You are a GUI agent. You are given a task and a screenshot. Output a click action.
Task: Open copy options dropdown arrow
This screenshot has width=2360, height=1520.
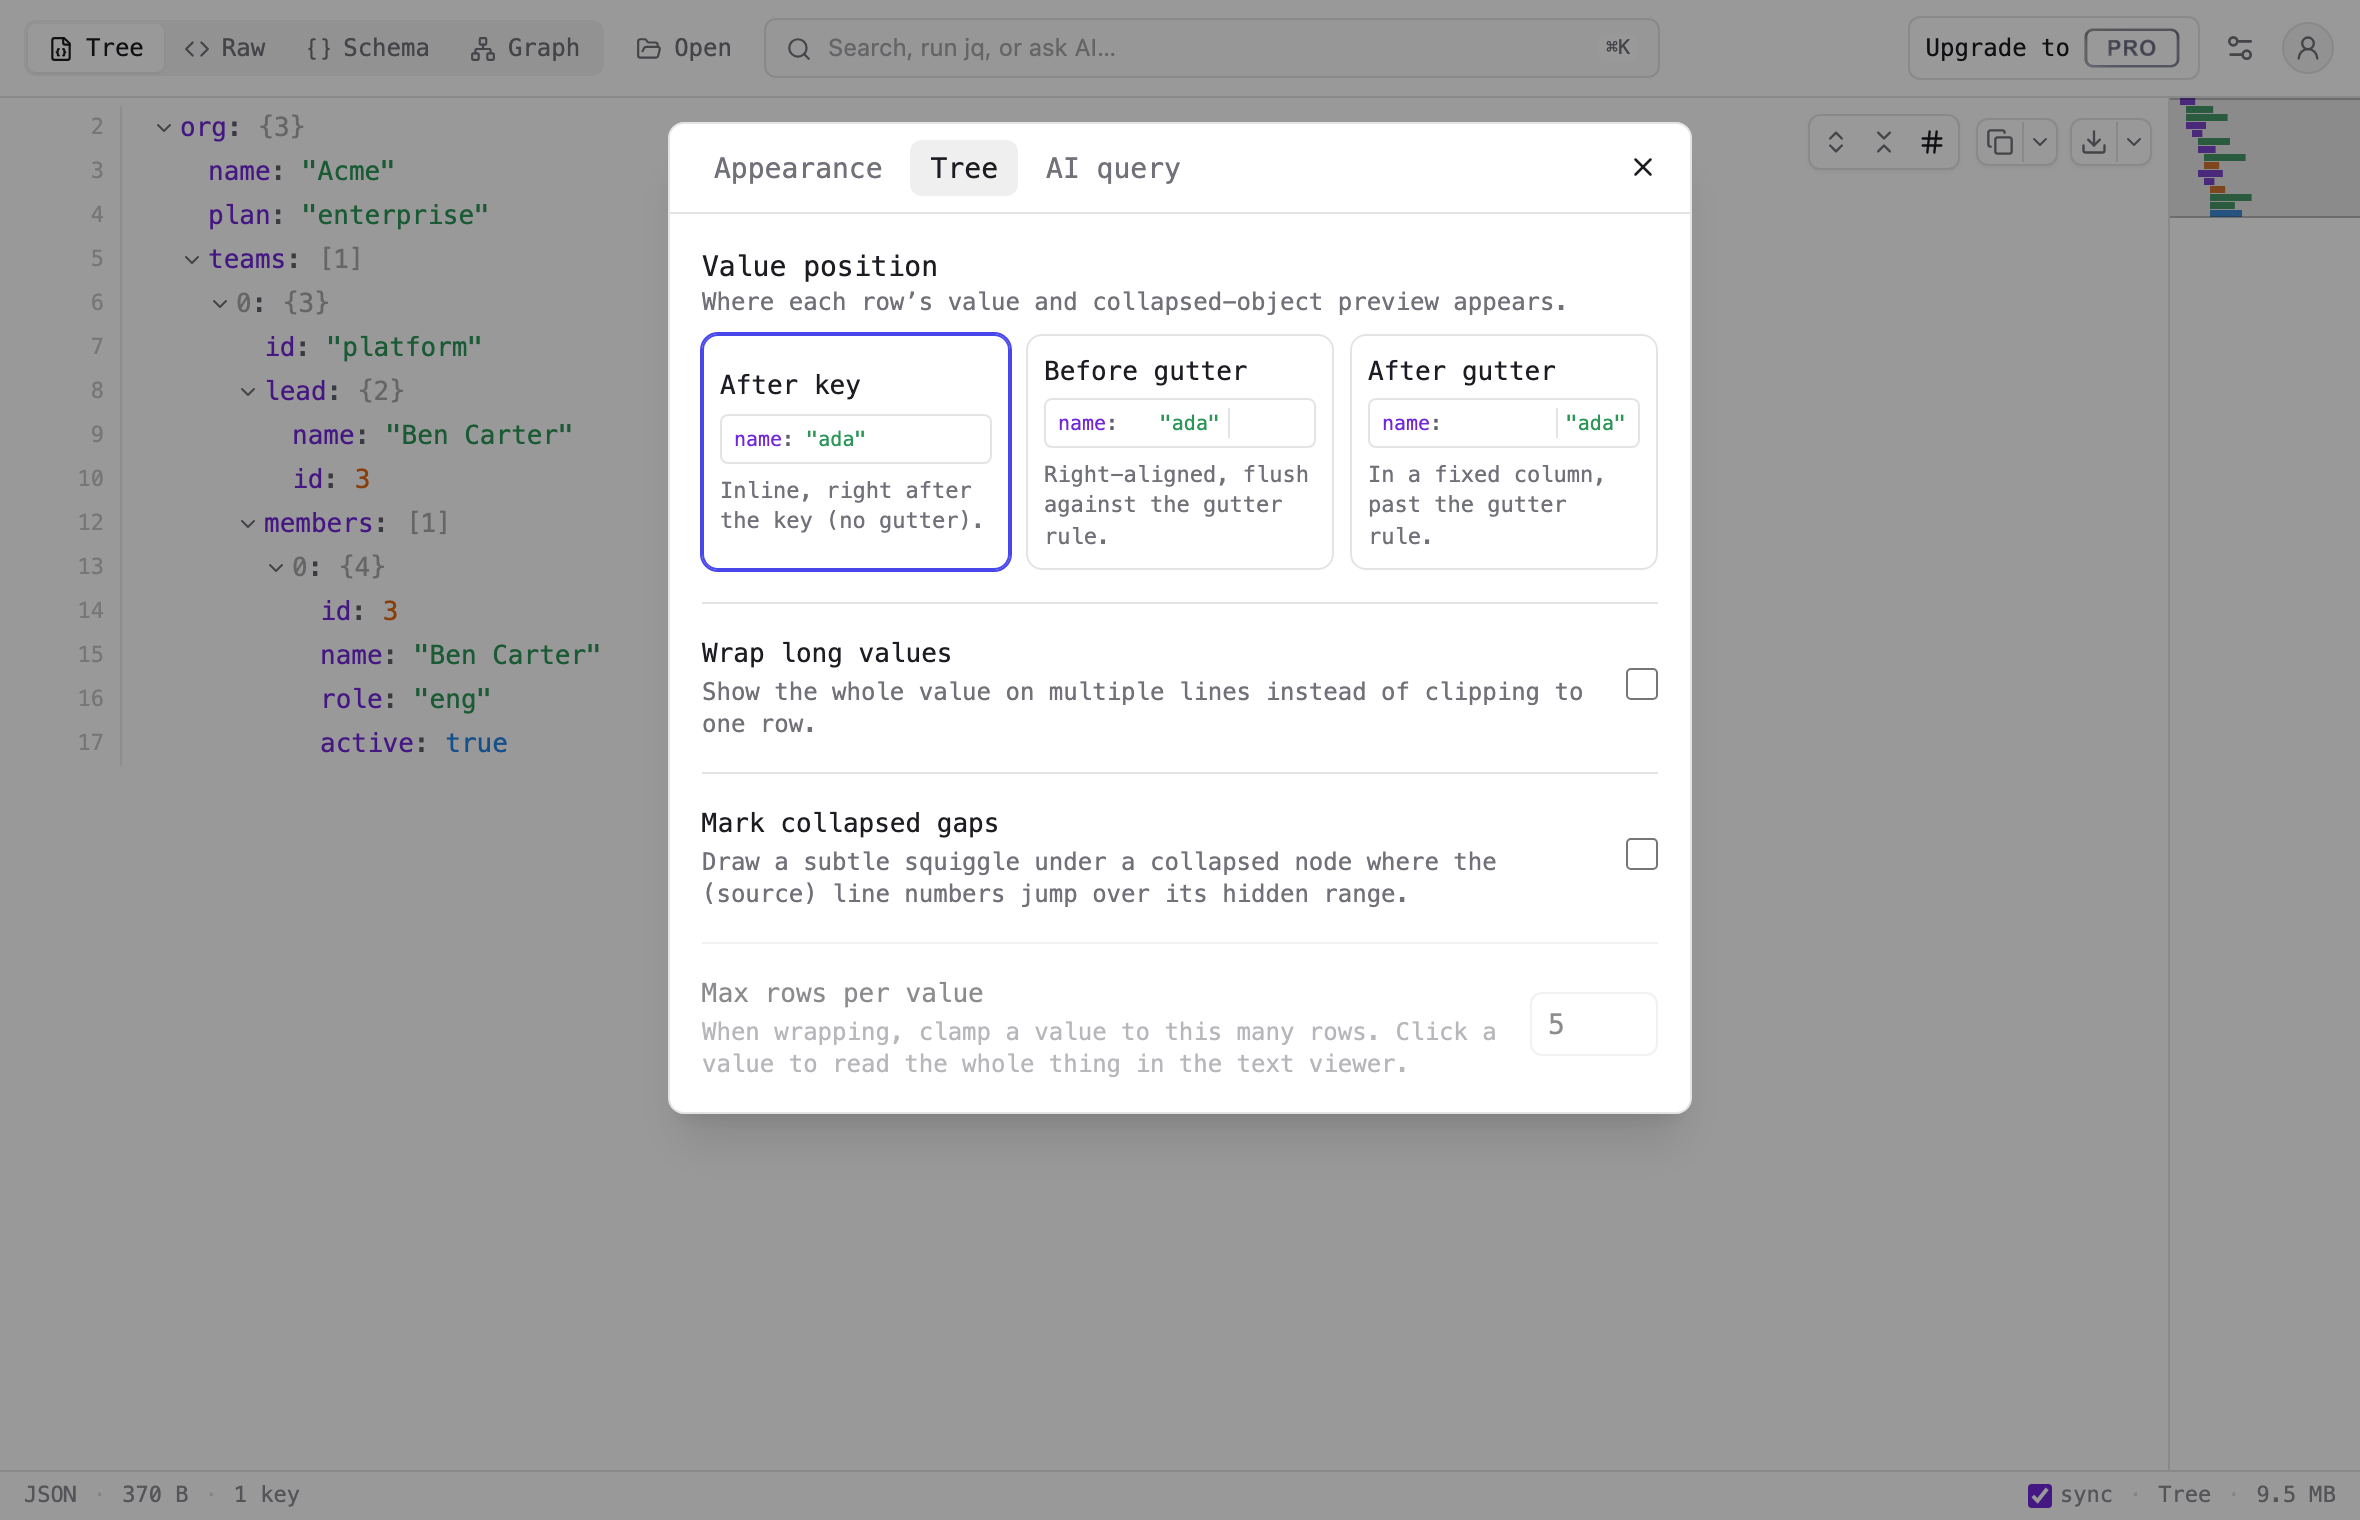pyautogui.click(x=2039, y=142)
